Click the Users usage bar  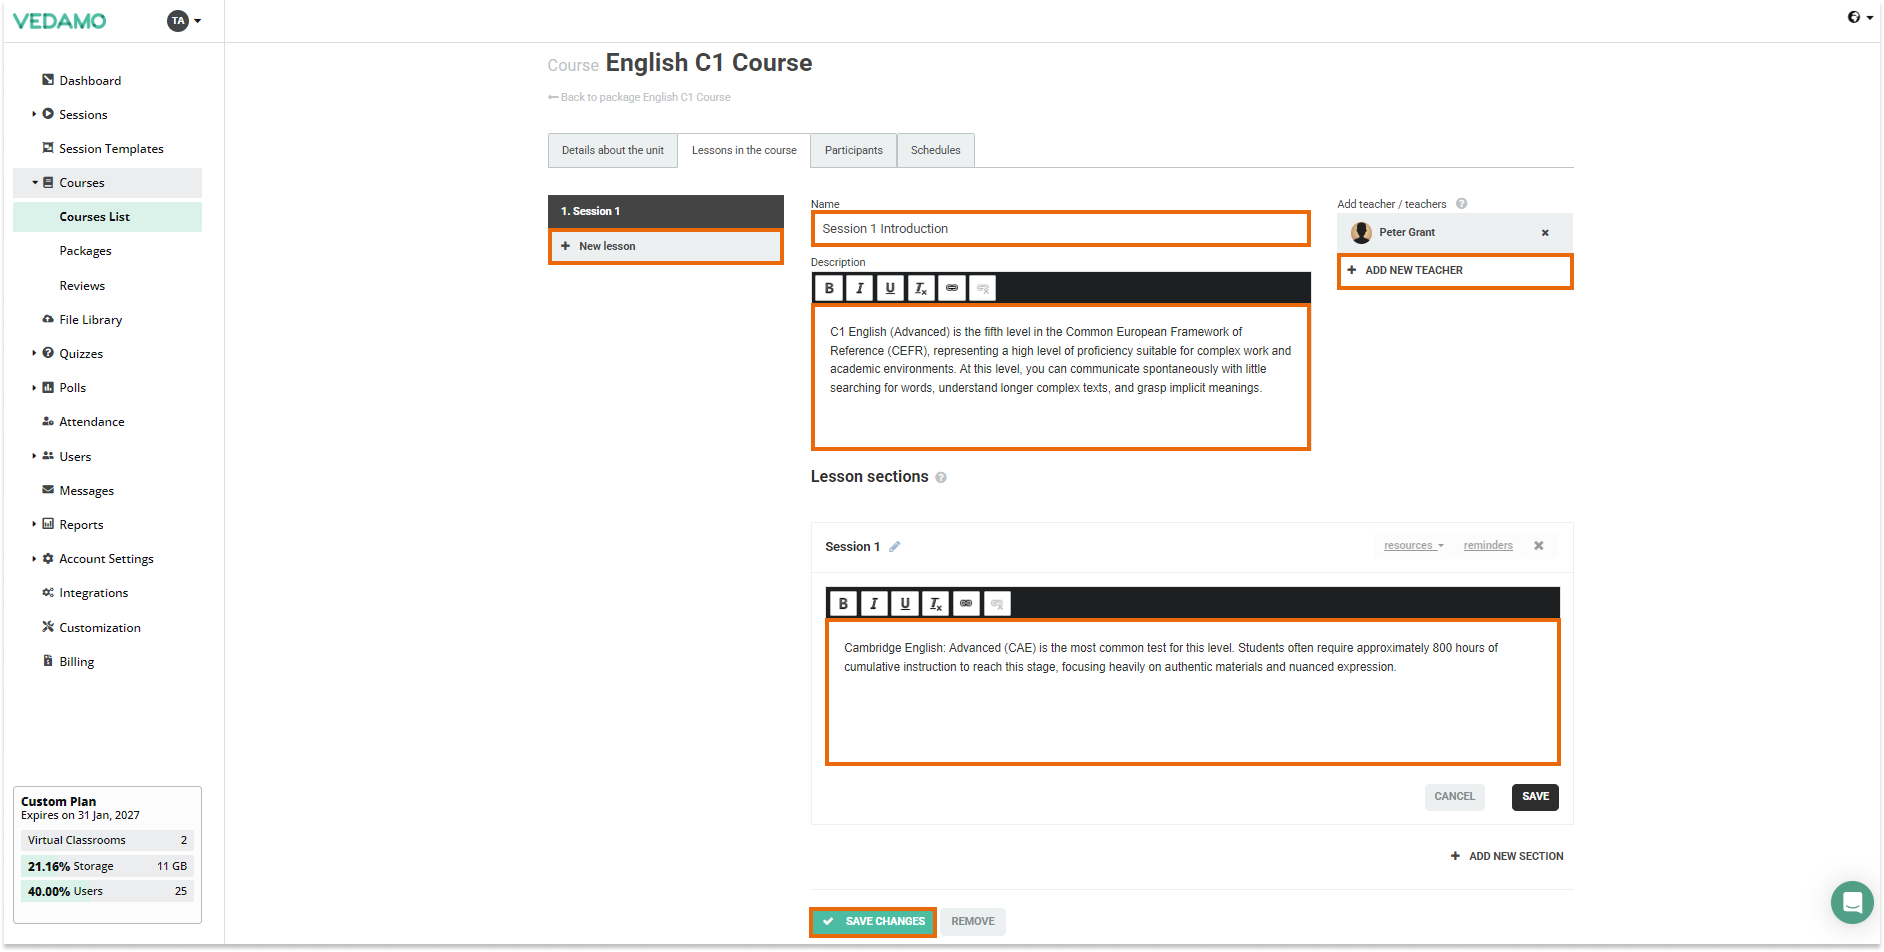[x=107, y=891]
